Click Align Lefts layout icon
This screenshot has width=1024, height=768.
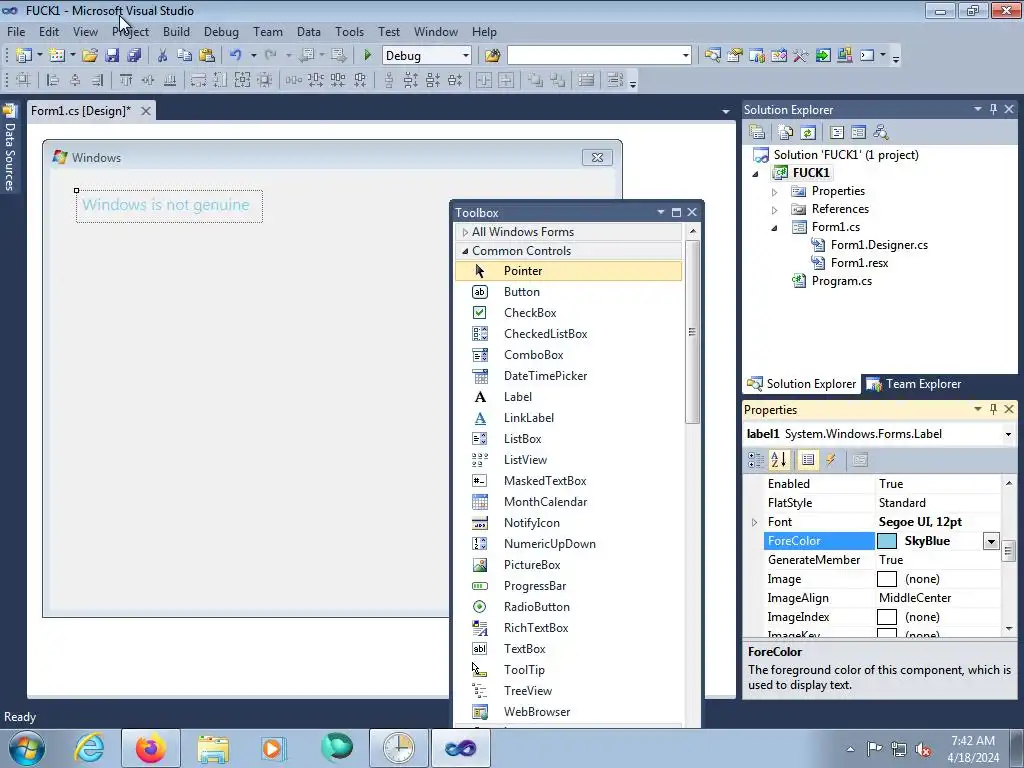tap(53, 80)
